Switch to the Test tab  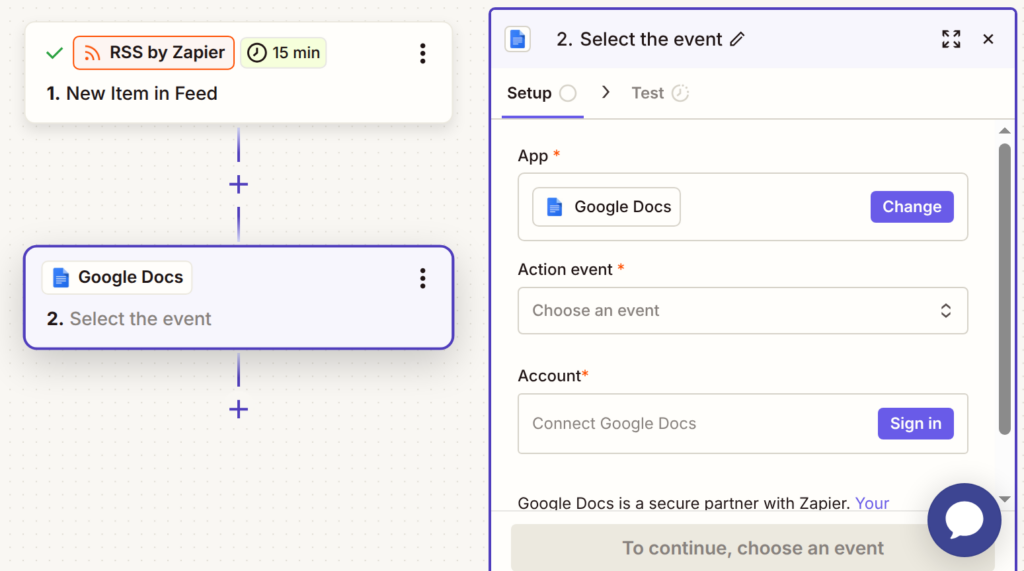(x=660, y=93)
